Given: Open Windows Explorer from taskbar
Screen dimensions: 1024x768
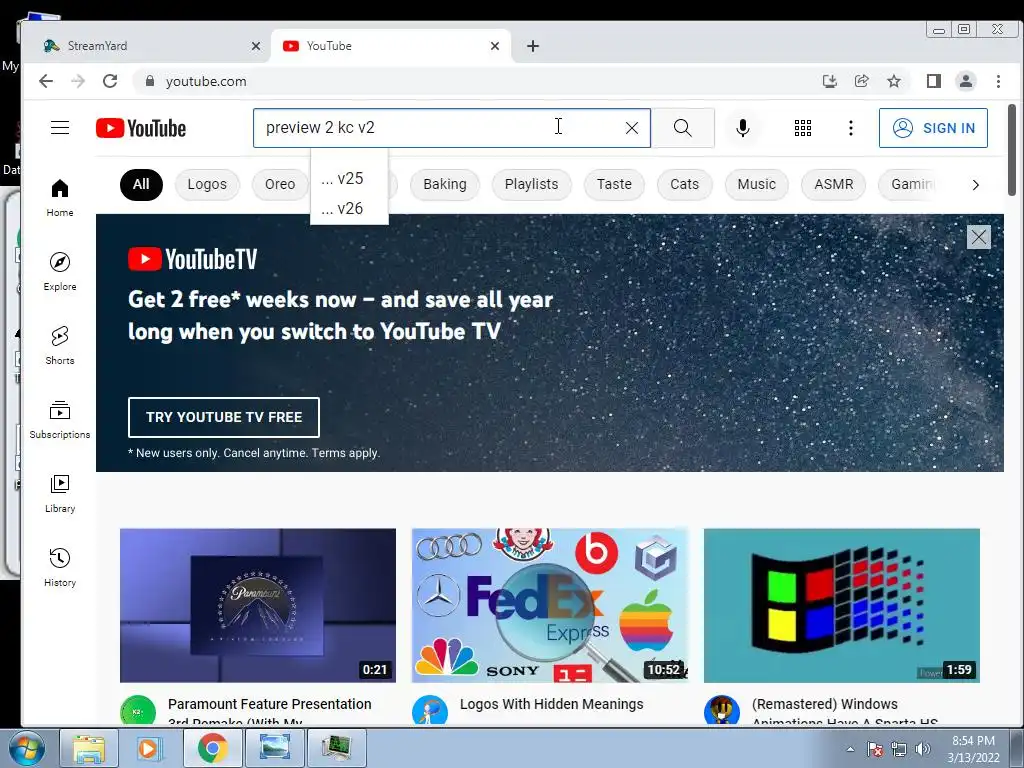Looking at the screenshot, I should [89, 748].
